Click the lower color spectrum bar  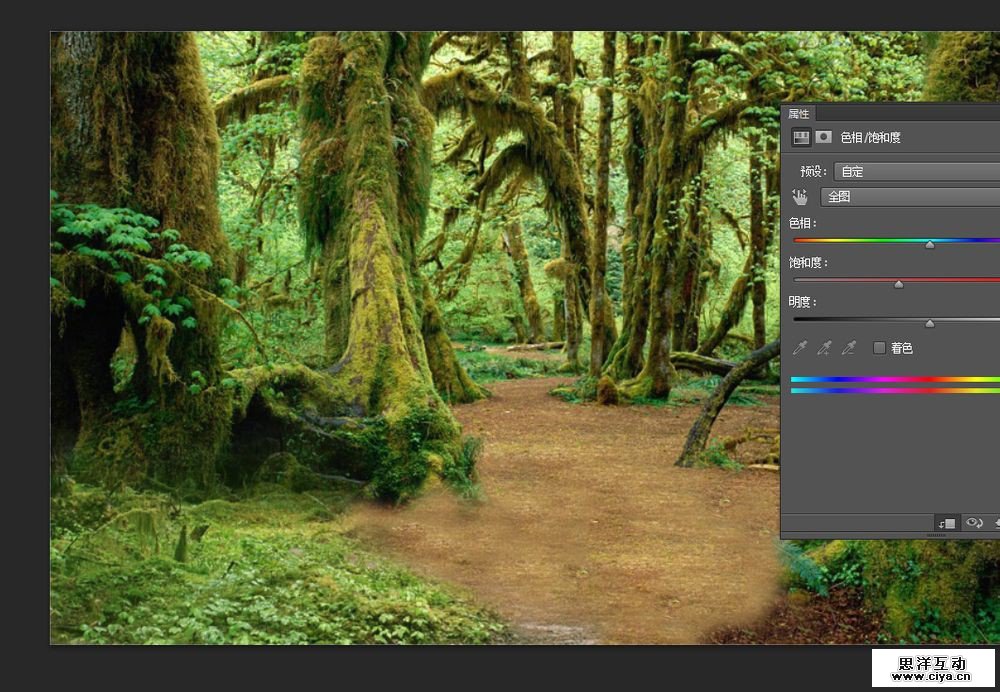click(894, 390)
